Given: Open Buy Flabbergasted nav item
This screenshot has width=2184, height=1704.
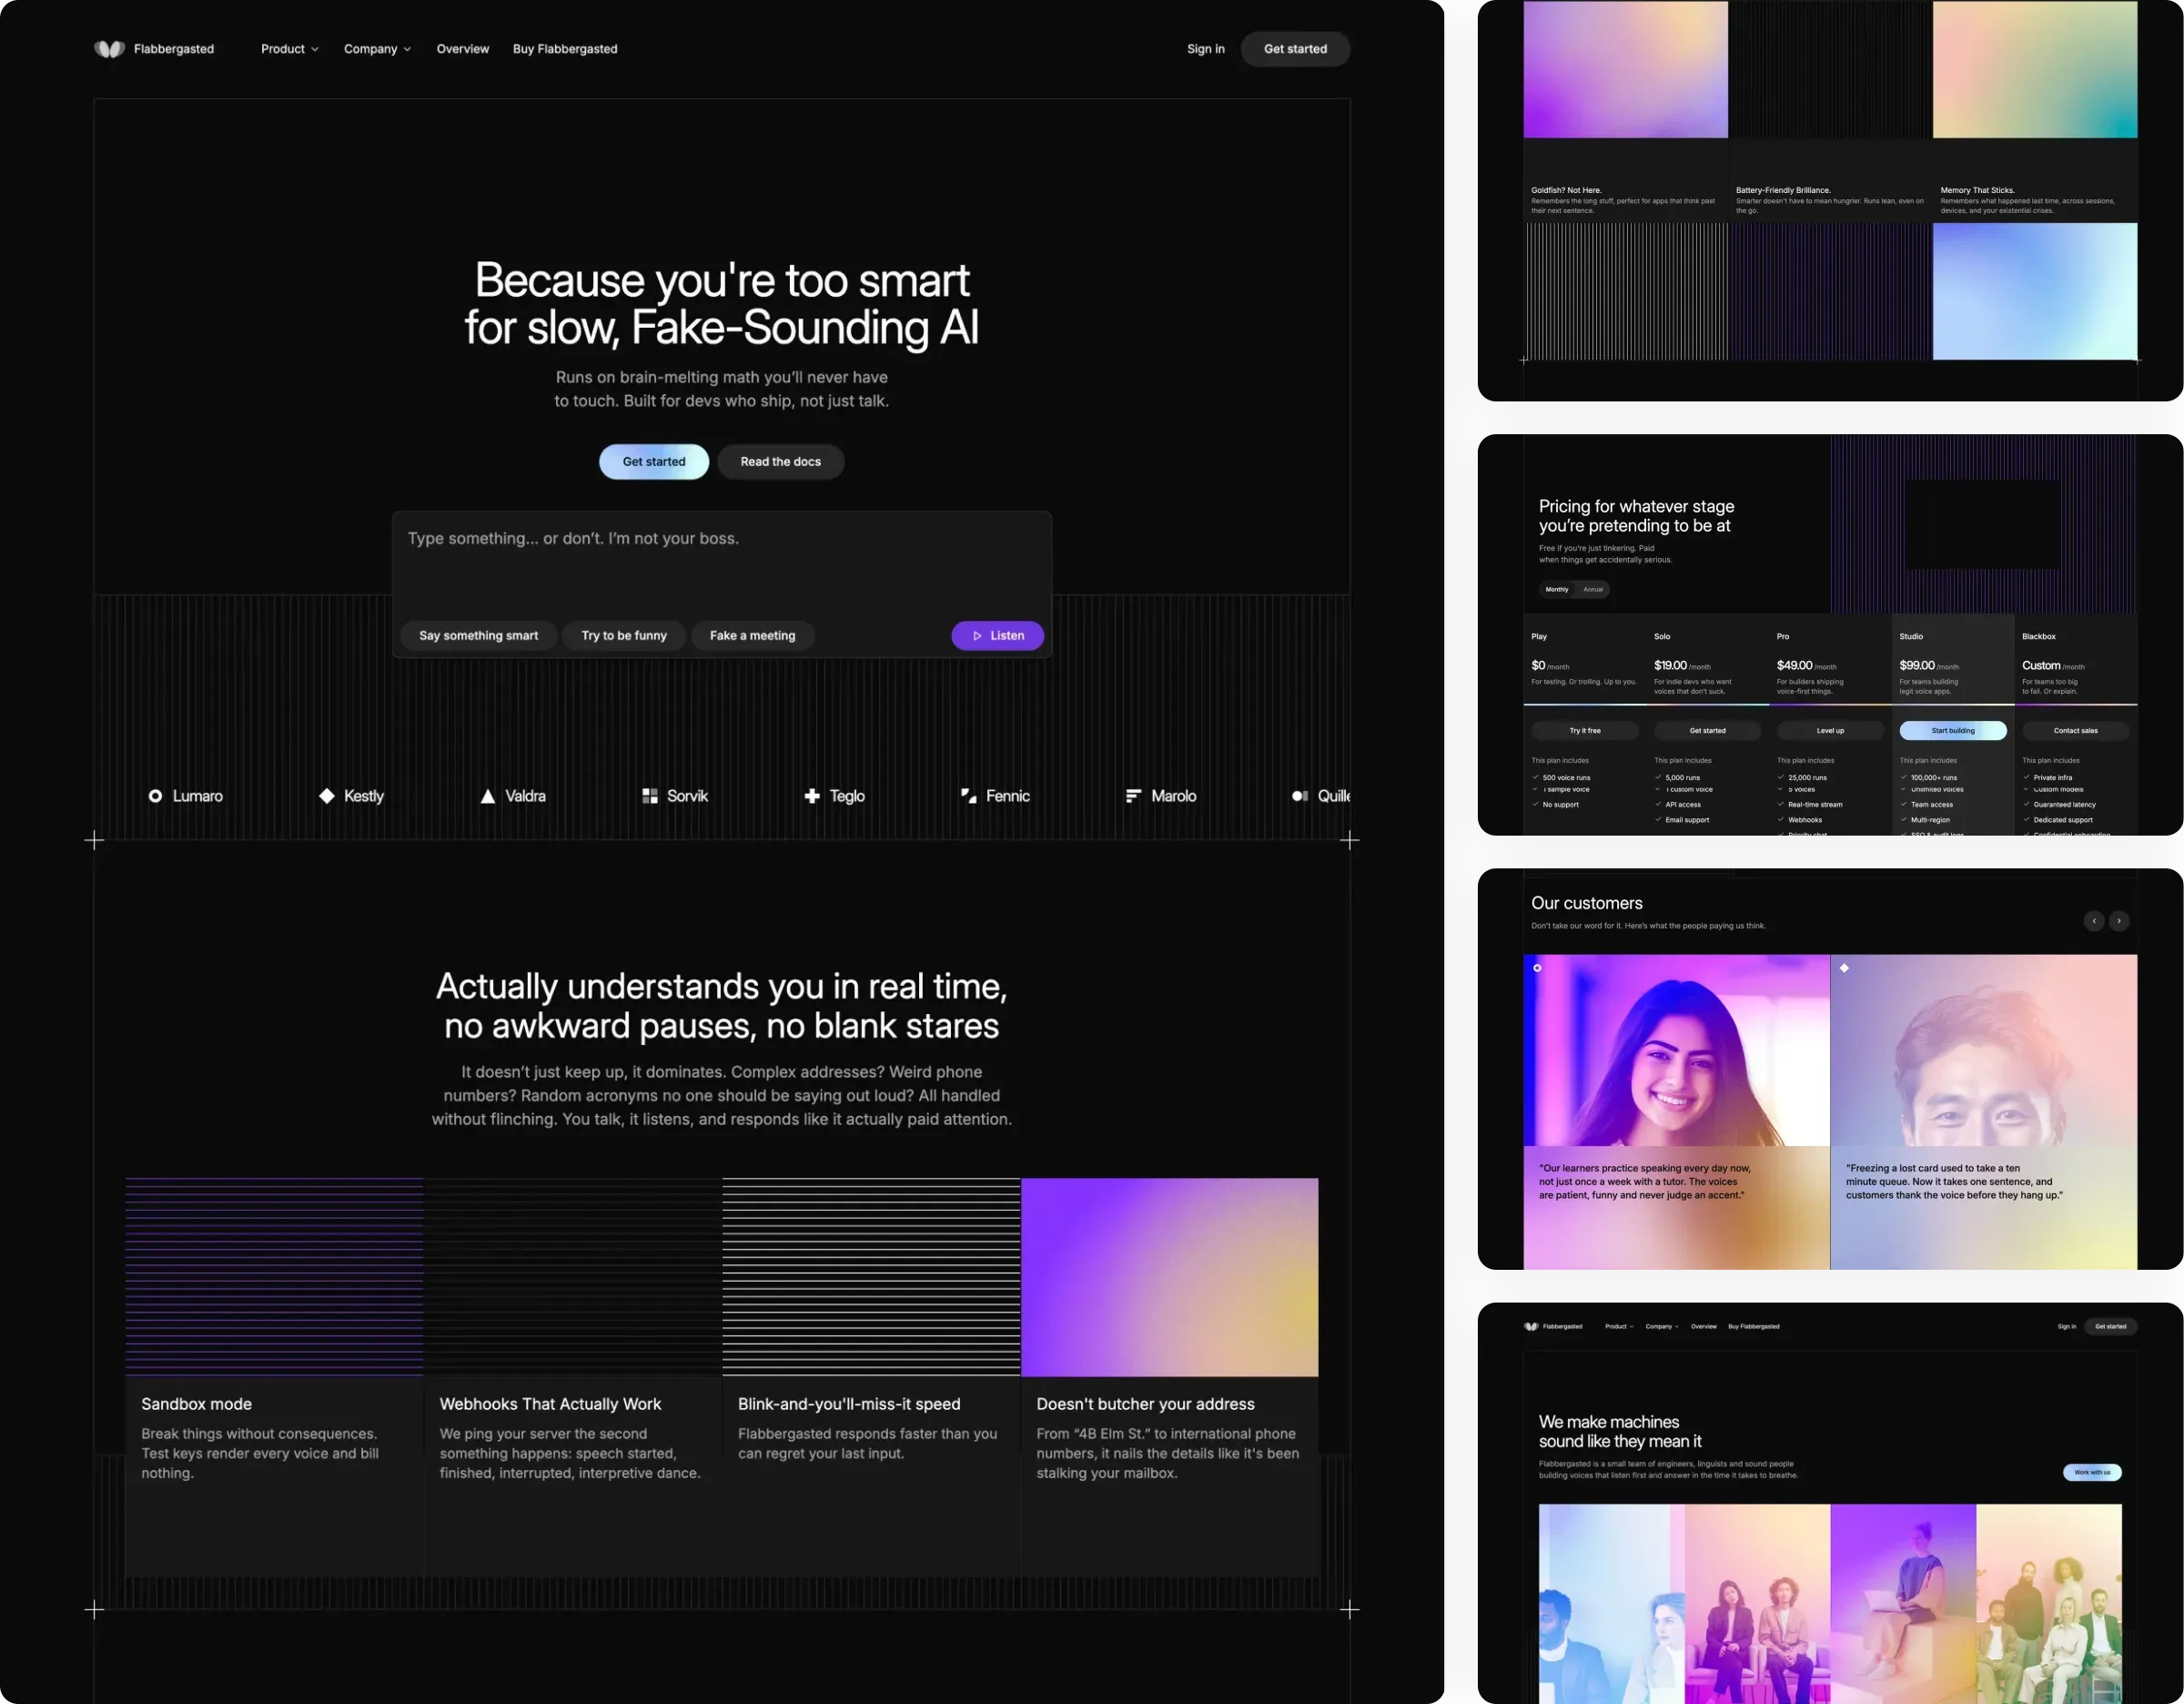Looking at the screenshot, I should coord(565,49).
